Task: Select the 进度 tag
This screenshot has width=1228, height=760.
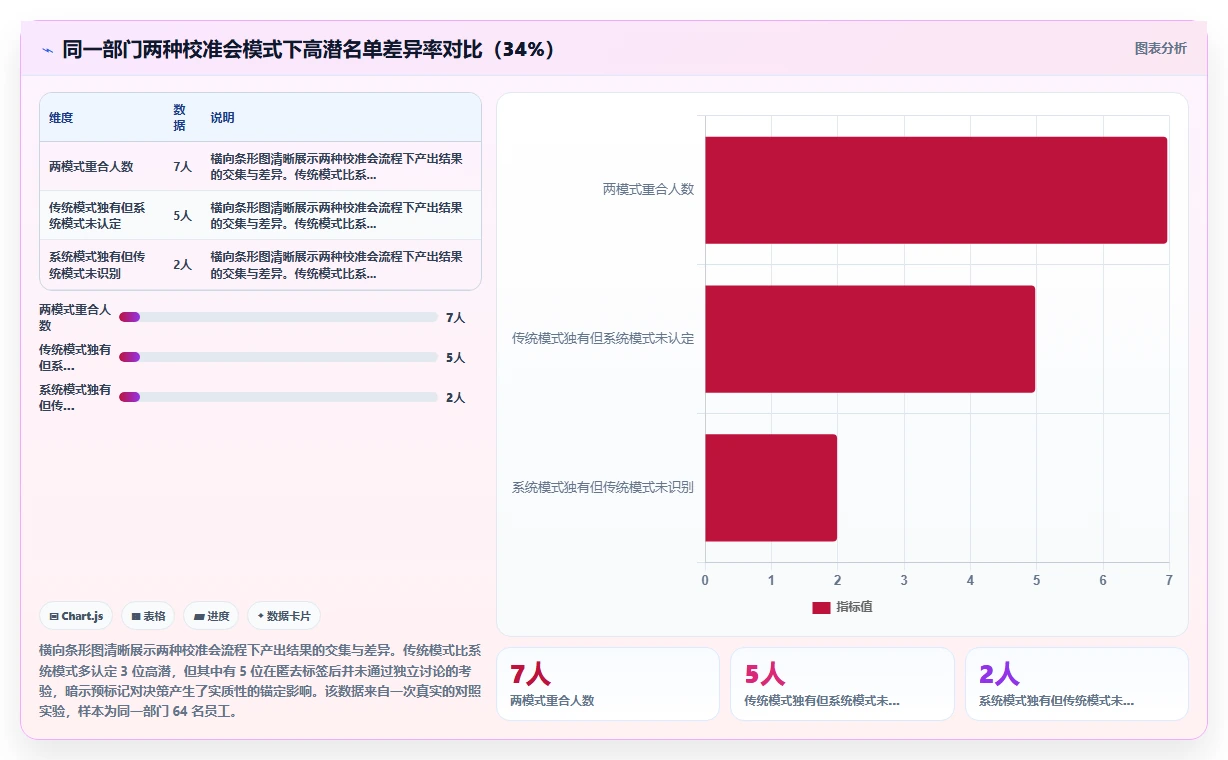Action: [x=211, y=616]
